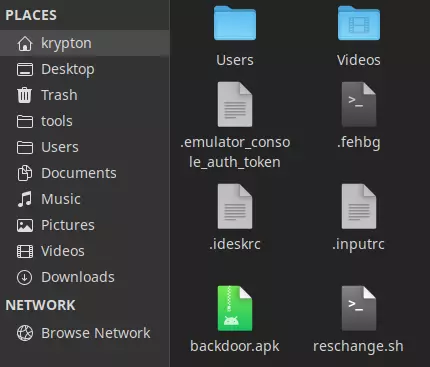Click the reschange.sh file name
This screenshot has width=430, height=367.
pyautogui.click(x=359, y=346)
